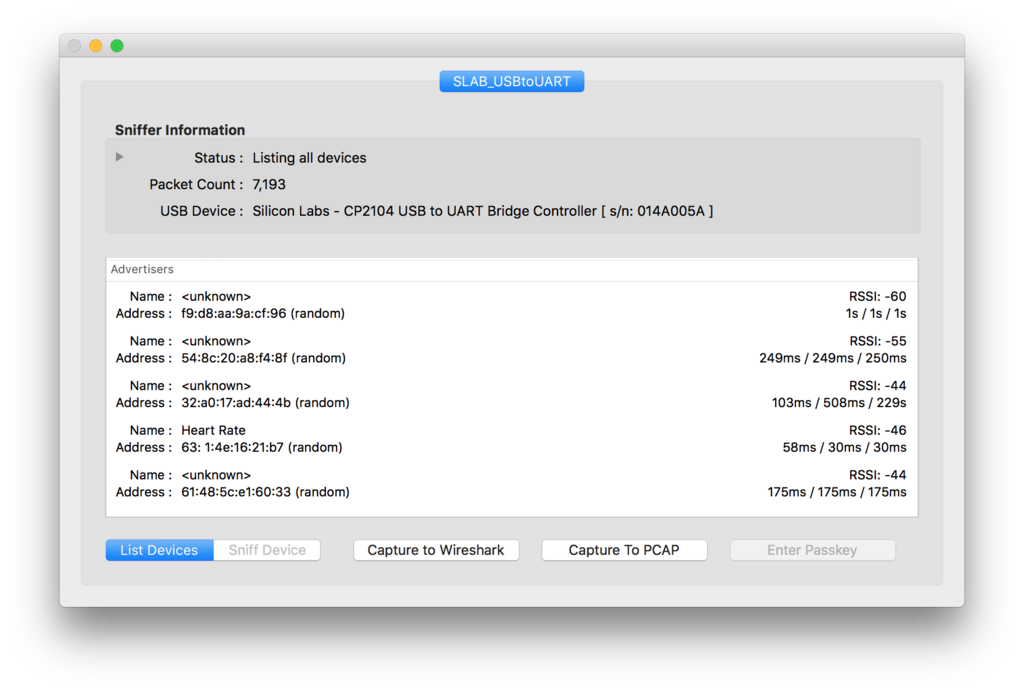This screenshot has height=692, width=1024.
Task: Activate the List Devices segment
Action: (159, 550)
